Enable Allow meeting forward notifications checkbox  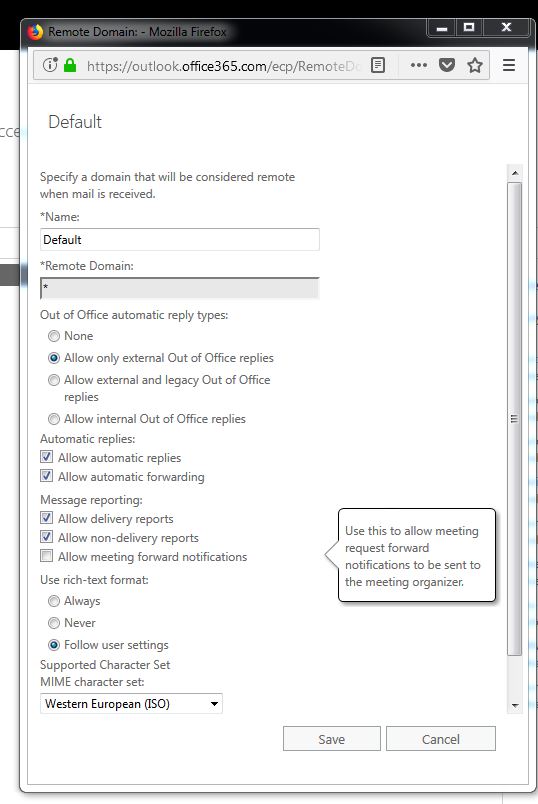click(x=46, y=556)
